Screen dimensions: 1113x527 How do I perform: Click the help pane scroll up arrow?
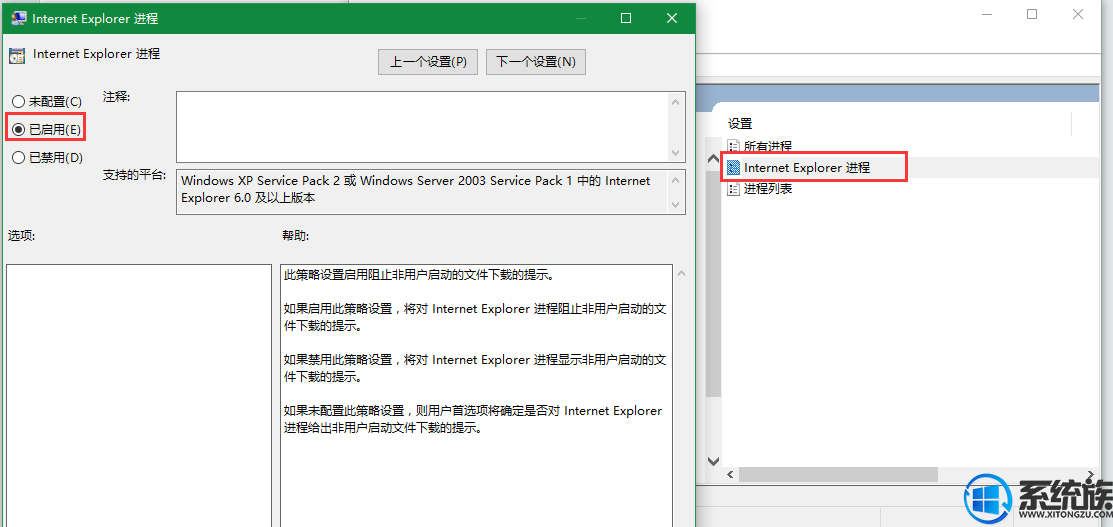click(681, 273)
